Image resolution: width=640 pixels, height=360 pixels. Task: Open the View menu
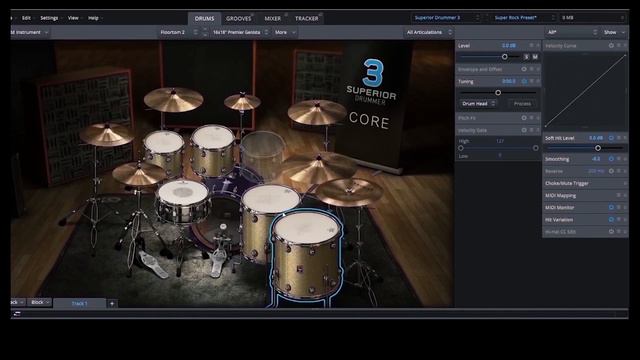73,18
